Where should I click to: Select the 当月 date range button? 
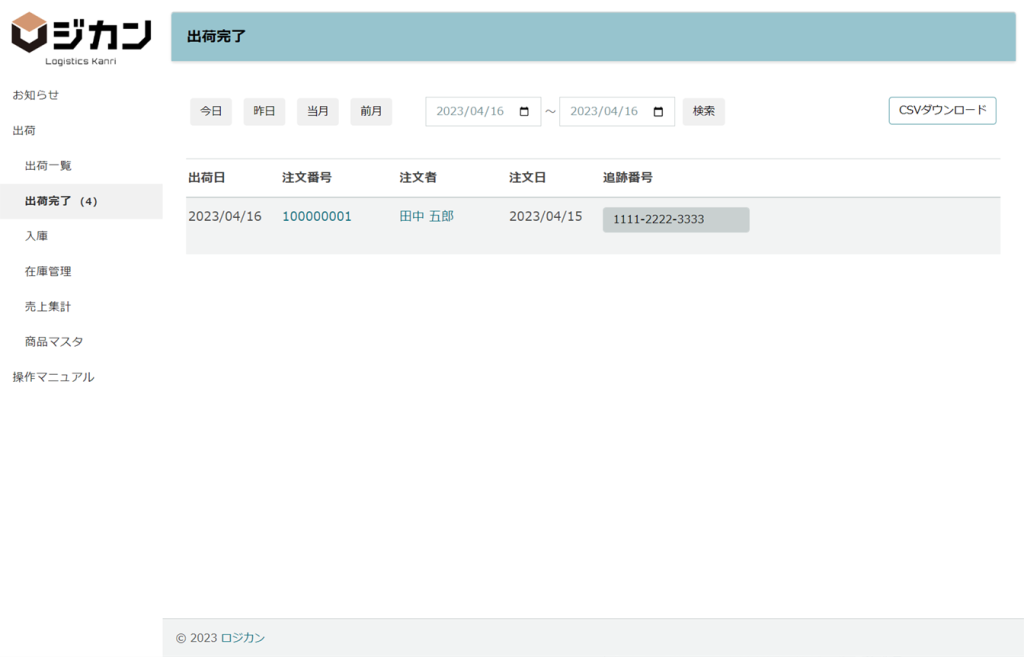click(318, 112)
